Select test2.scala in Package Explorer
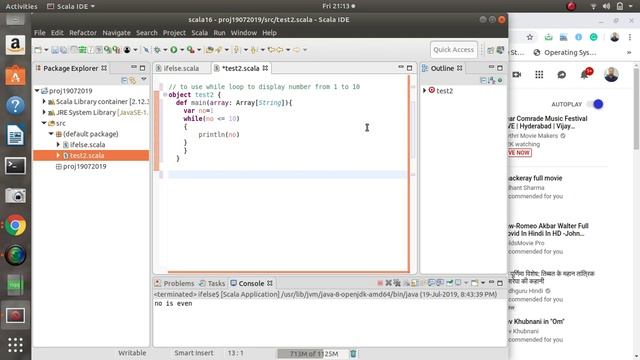 (91, 156)
